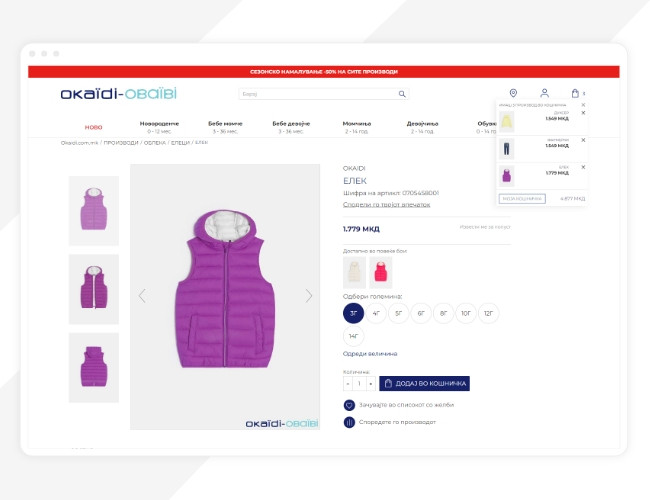Click ДОДАЈ ВО КОШНИЧКА button

[424, 383]
